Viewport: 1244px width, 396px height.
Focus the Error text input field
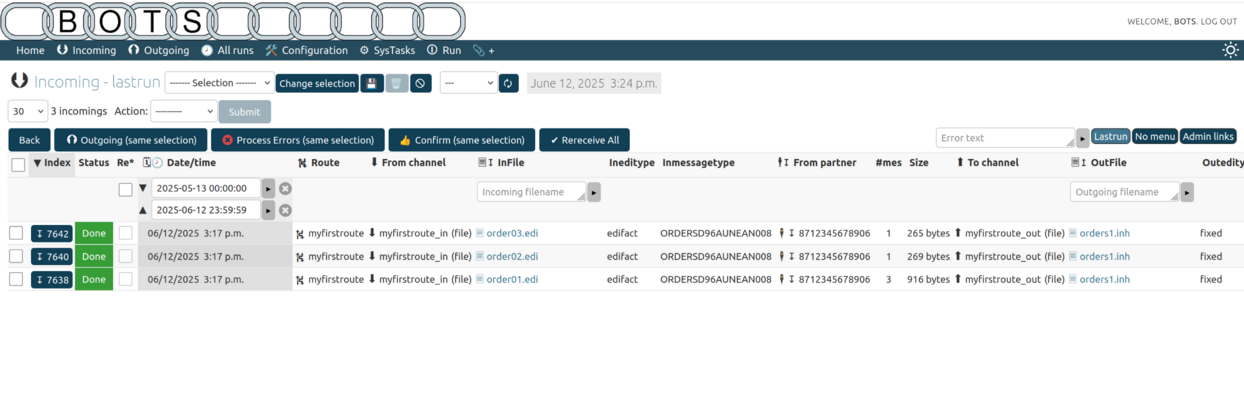point(1006,138)
